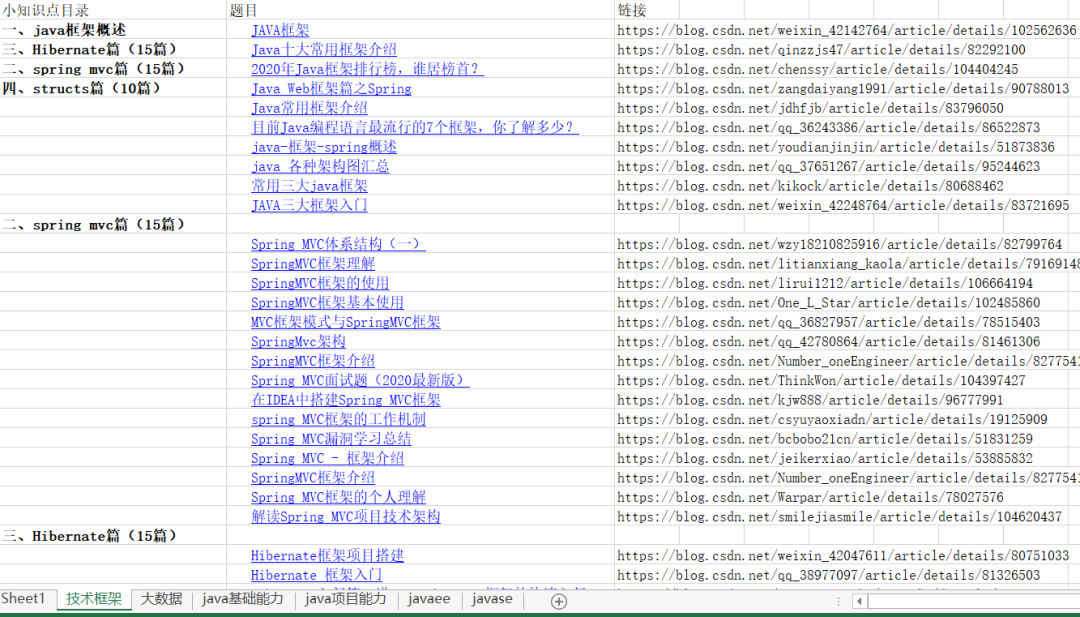Follow the Java常用框架介绍 link
This screenshot has width=1080, height=617.
point(309,108)
